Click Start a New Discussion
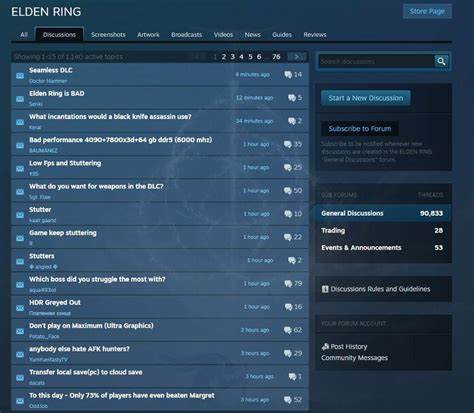This screenshot has width=474, height=413. click(366, 98)
